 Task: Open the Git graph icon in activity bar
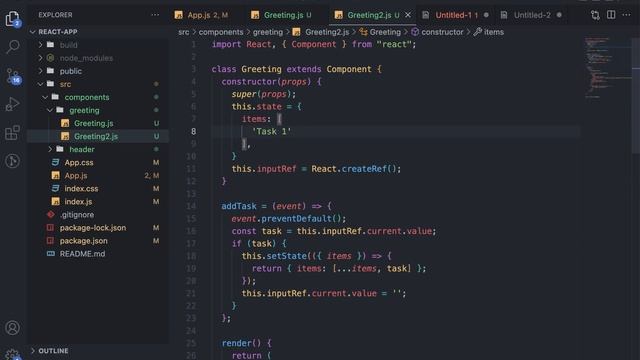click(x=13, y=161)
